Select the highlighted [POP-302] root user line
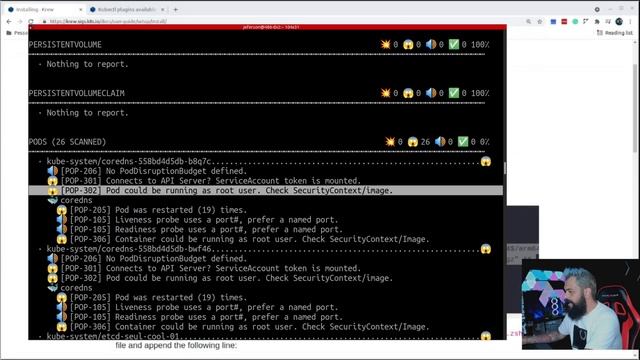The height and width of the screenshot is (360, 640). 266,191
